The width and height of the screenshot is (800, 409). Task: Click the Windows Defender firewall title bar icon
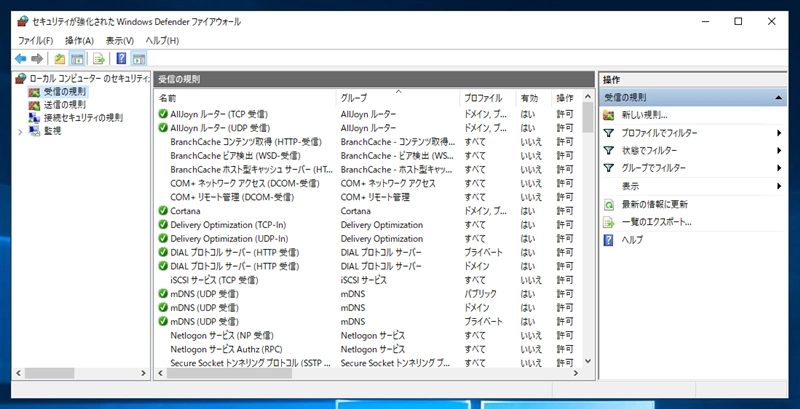click(22, 21)
